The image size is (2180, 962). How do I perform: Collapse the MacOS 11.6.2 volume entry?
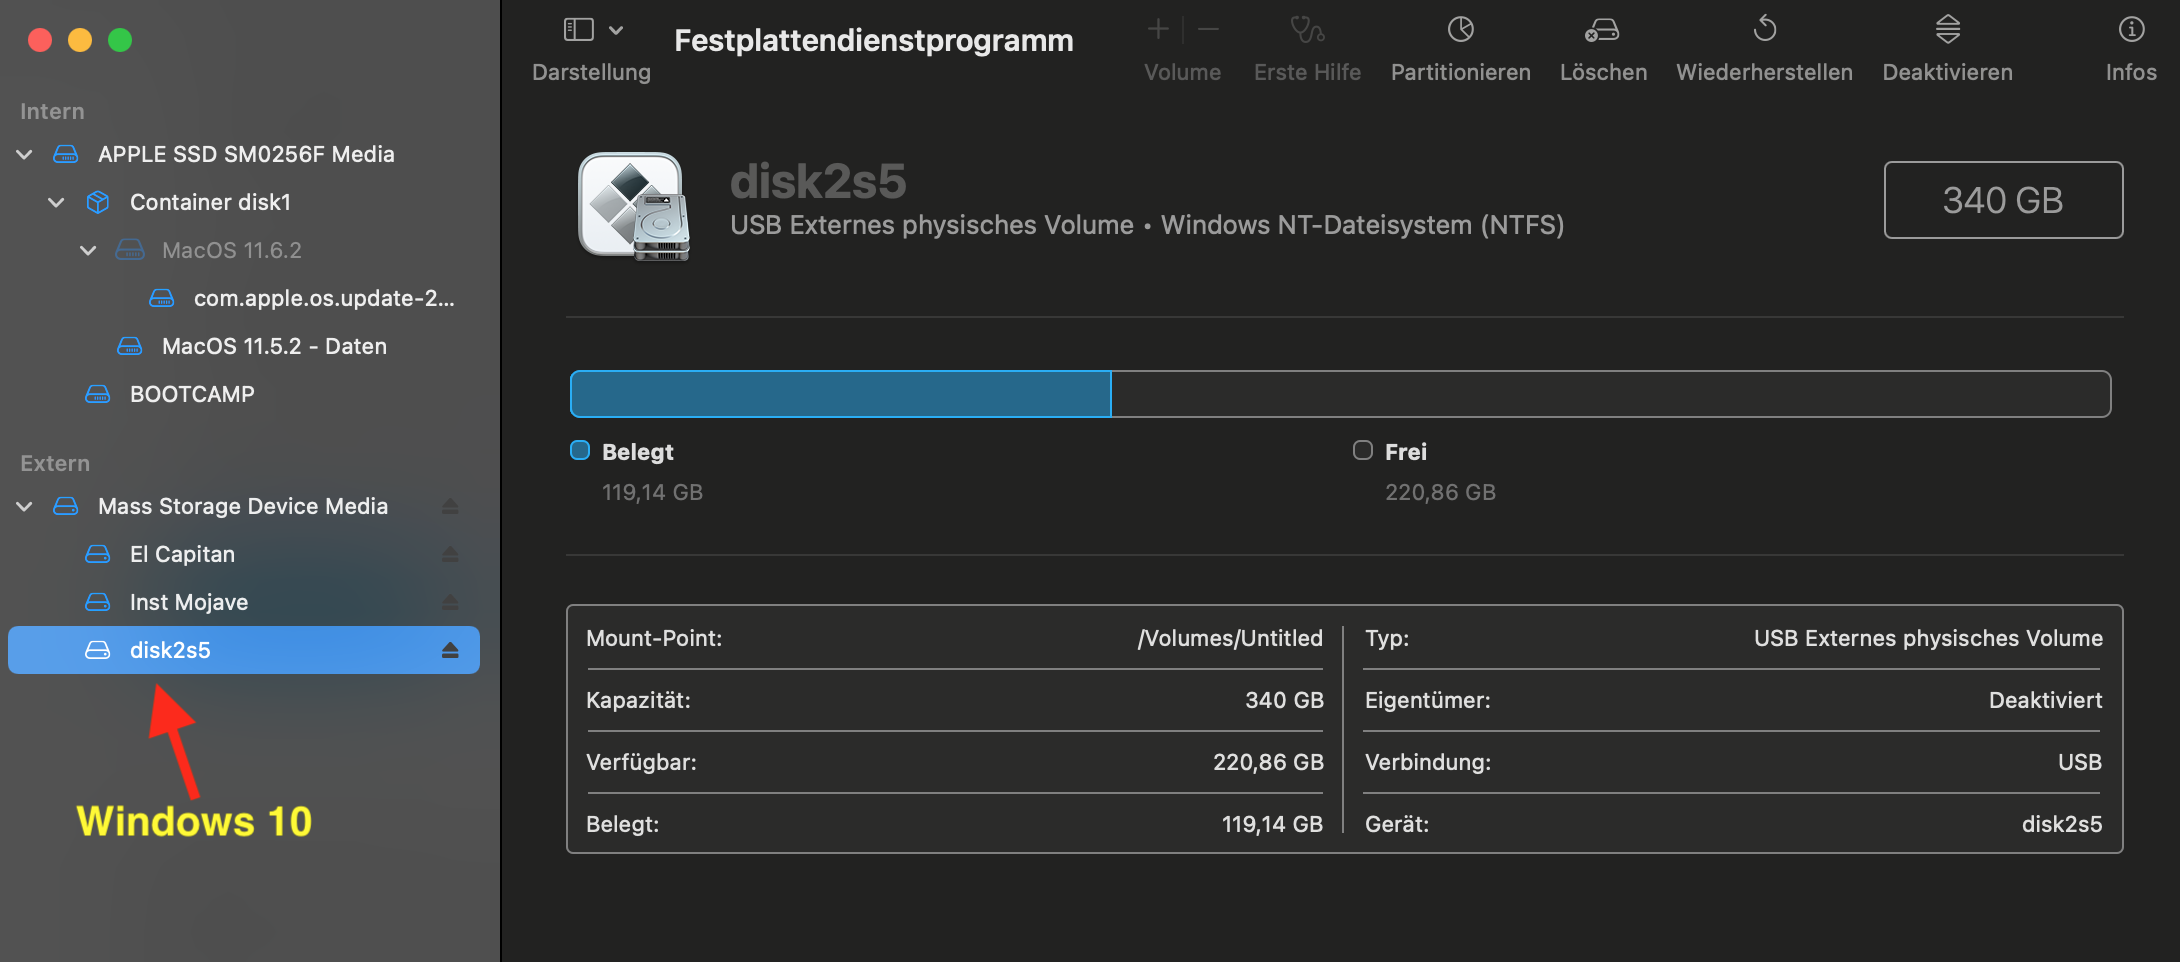click(x=89, y=250)
